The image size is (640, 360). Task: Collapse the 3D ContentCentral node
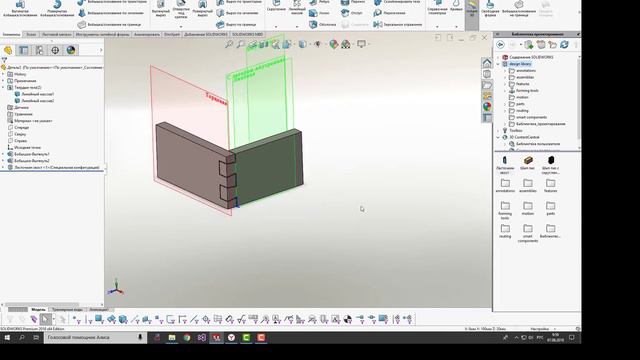(x=498, y=137)
